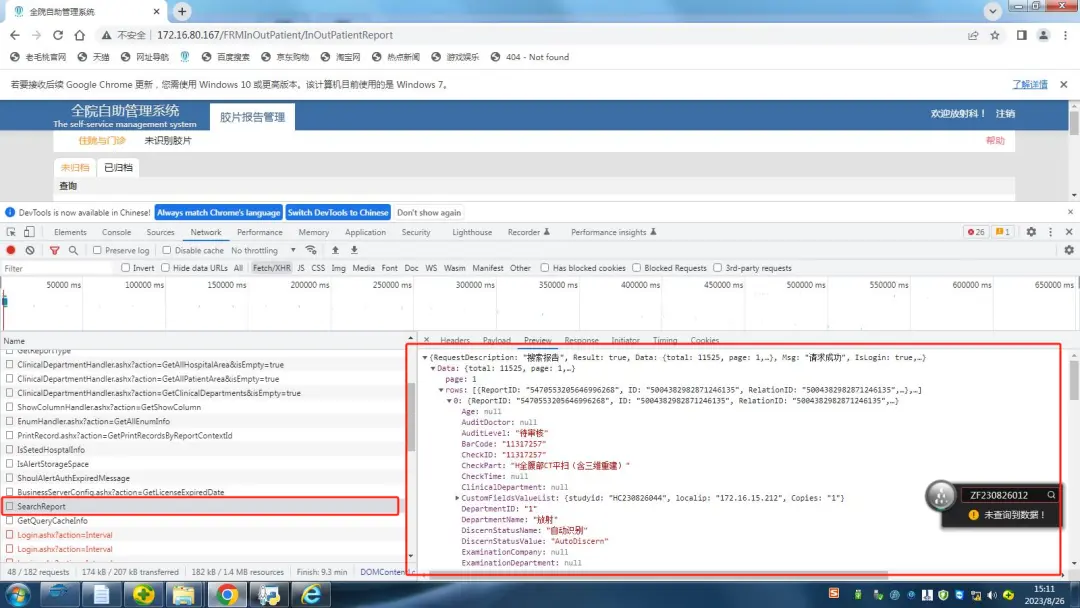Collapse the root RequestDescription object

click(x=424, y=357)
